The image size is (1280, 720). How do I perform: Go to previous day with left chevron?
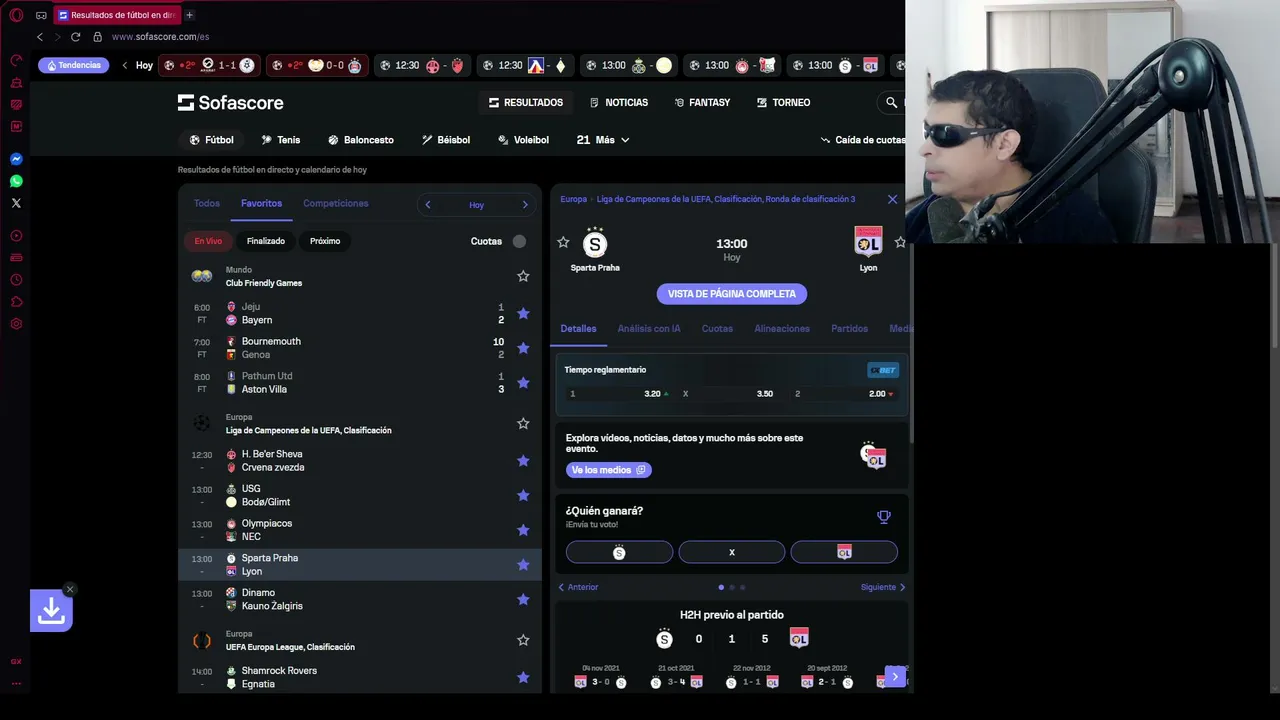pos(428,205)
